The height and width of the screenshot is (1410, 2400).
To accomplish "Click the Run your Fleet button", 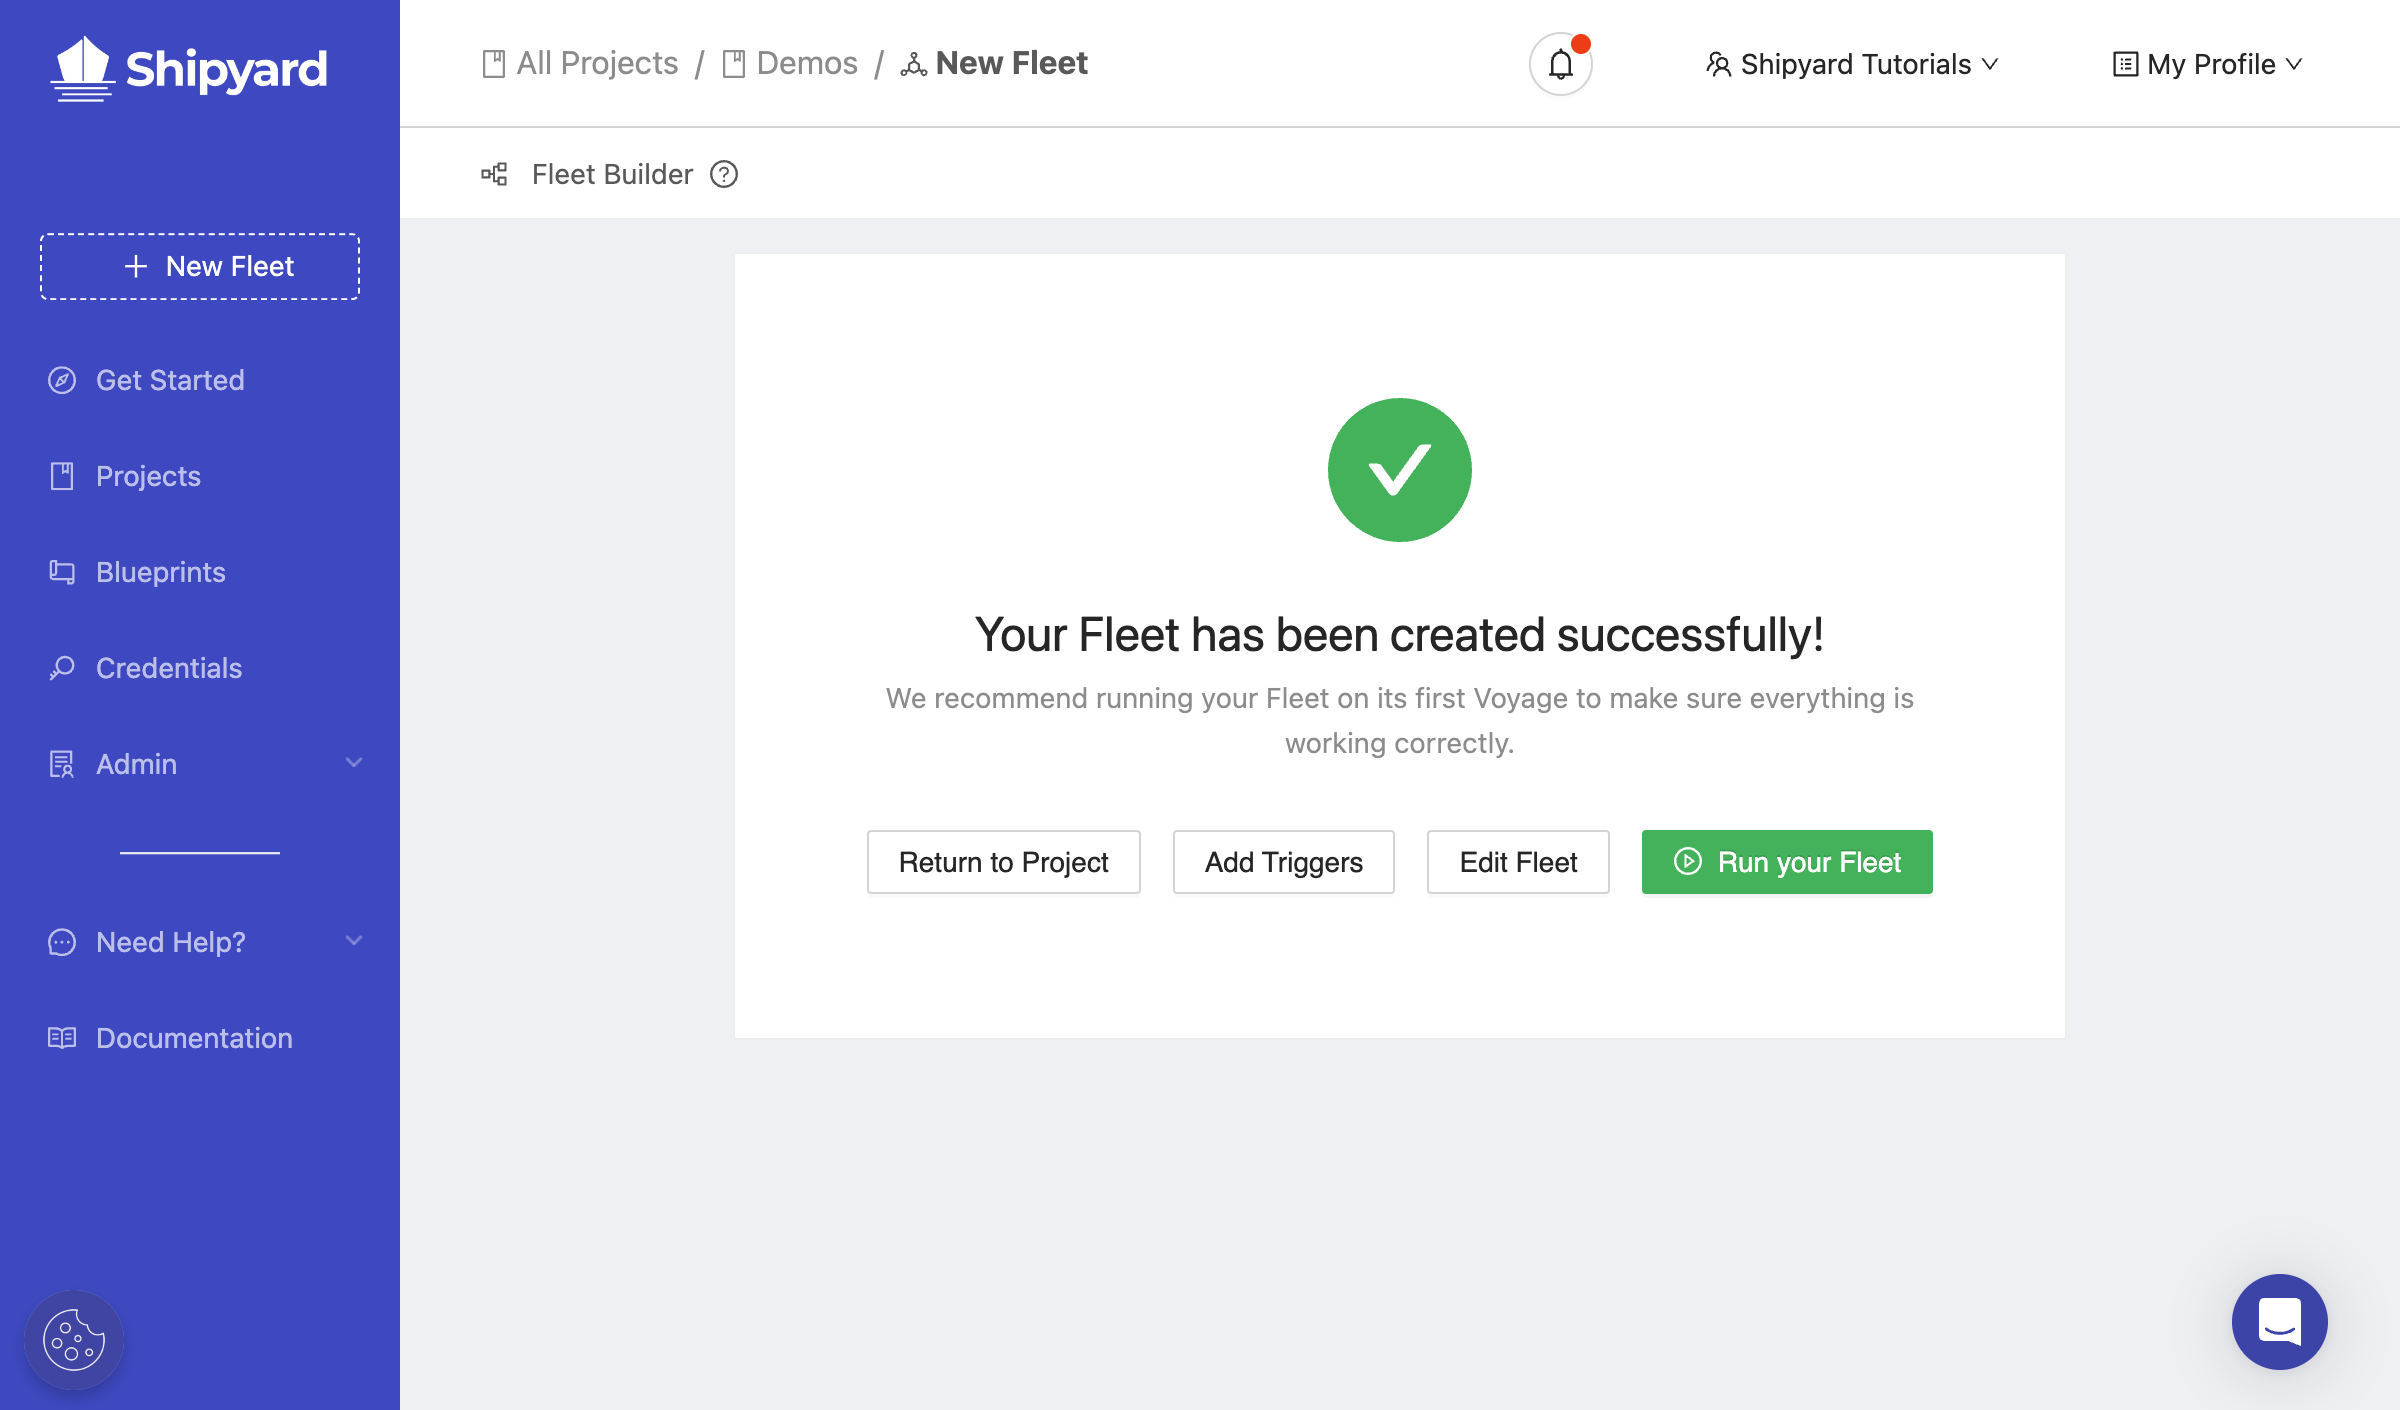I will pos(1787,861).
